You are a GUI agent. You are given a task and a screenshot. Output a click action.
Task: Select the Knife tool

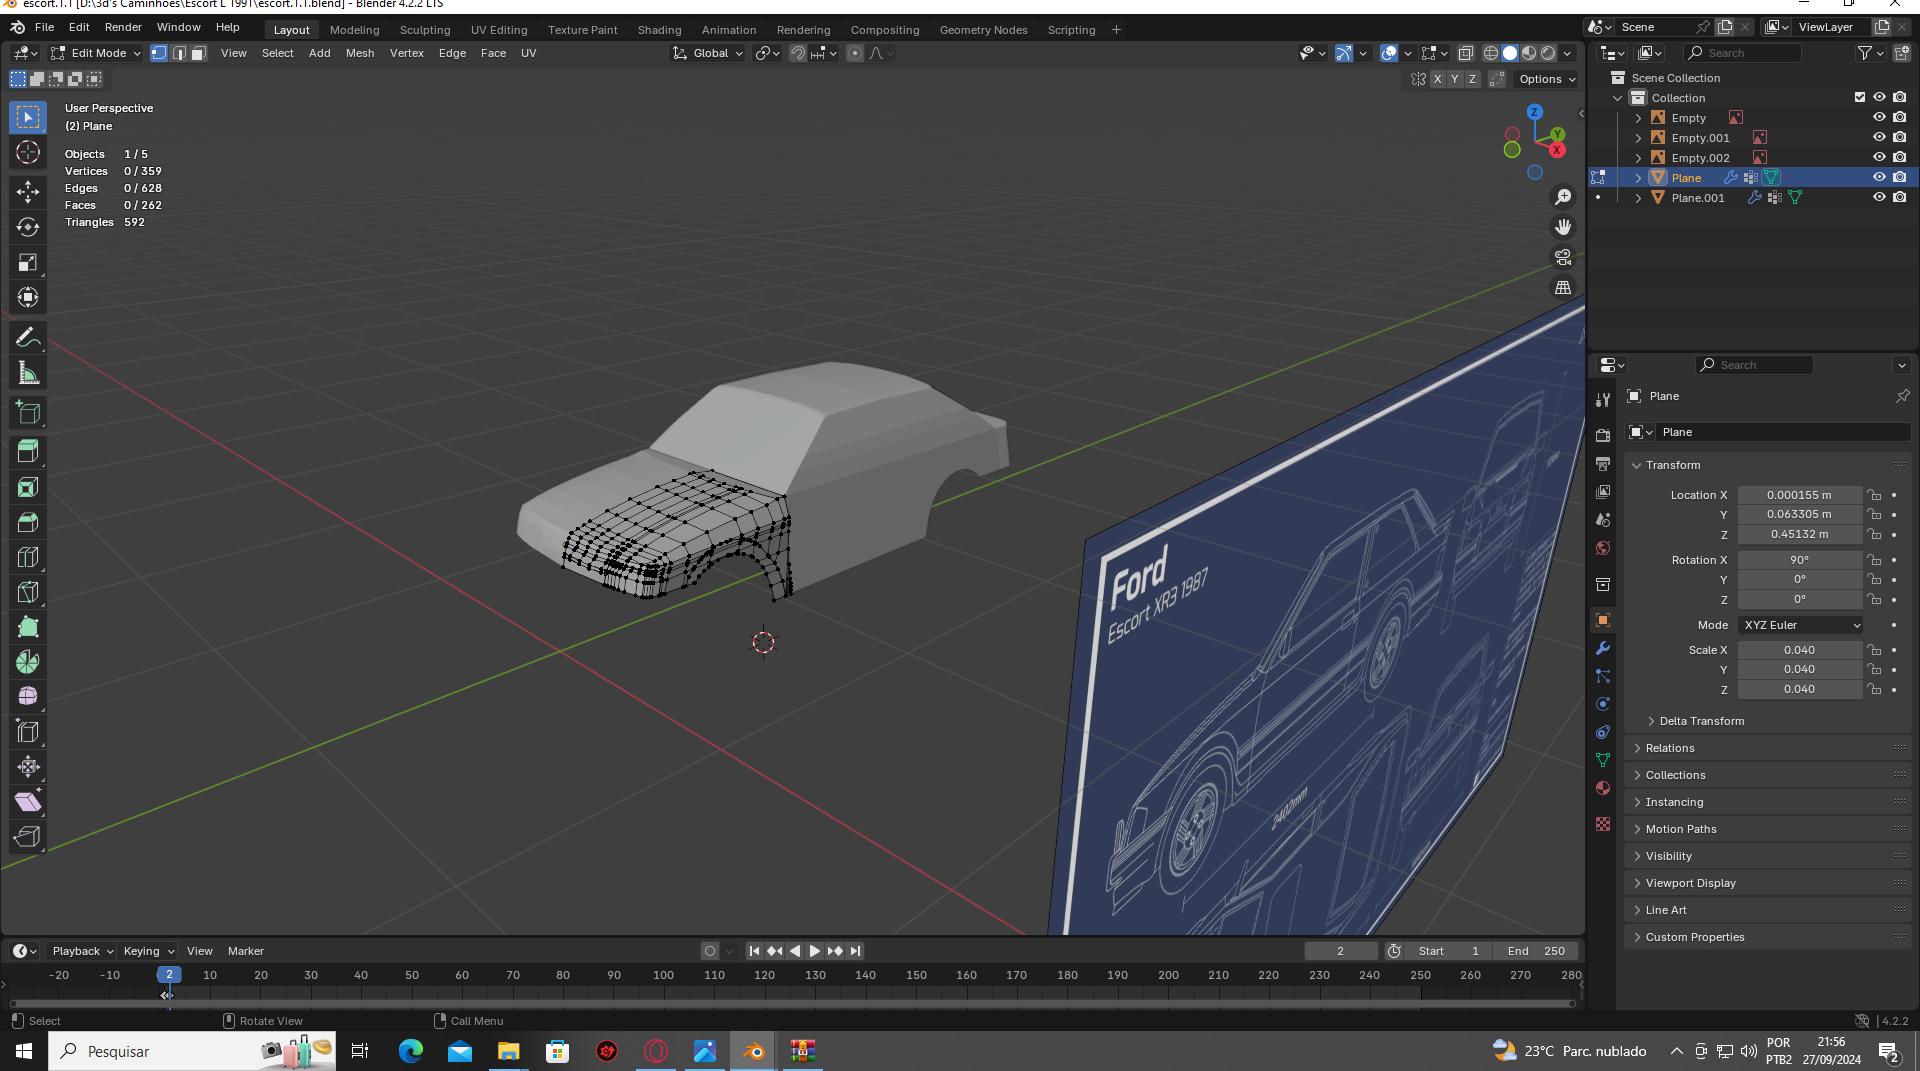click(28, 592)
